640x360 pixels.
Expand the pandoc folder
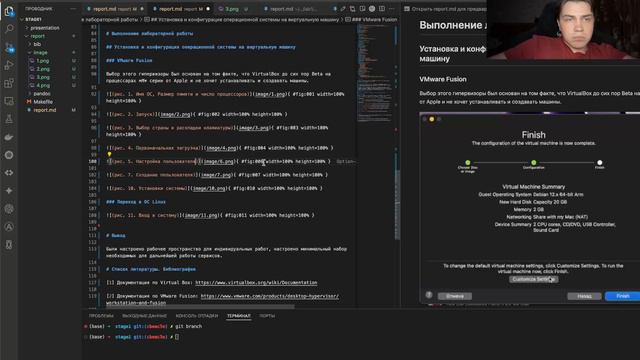pos(49,93)
